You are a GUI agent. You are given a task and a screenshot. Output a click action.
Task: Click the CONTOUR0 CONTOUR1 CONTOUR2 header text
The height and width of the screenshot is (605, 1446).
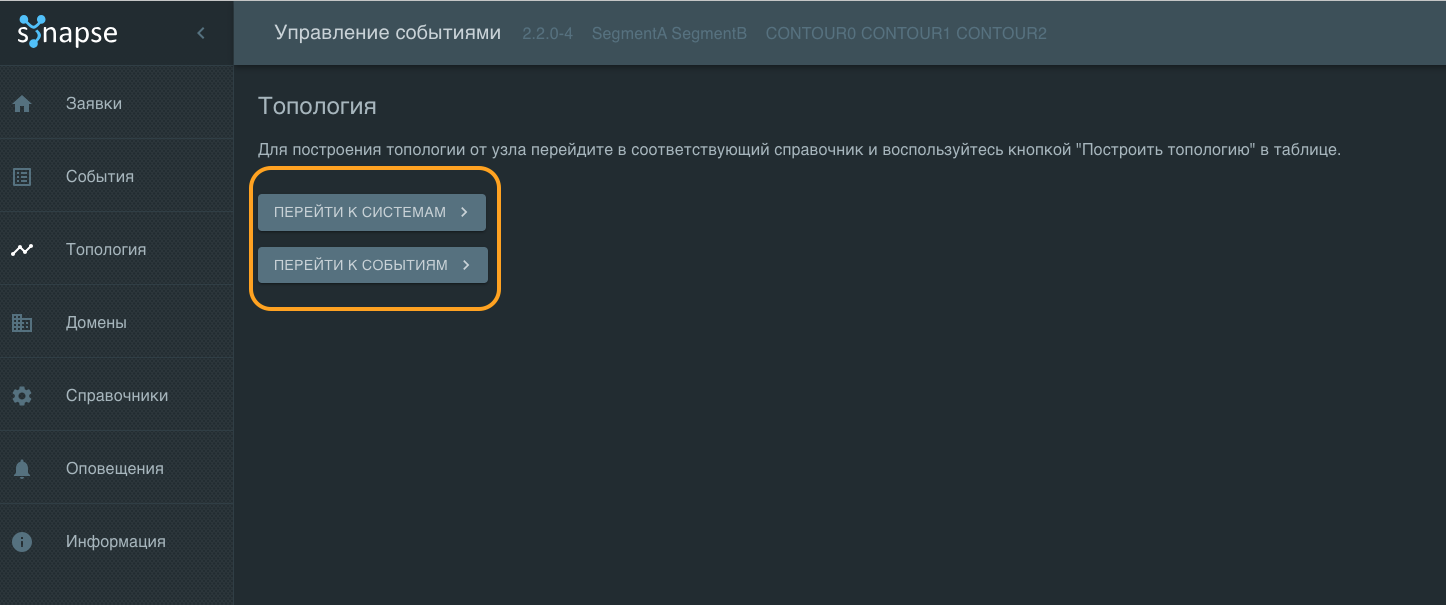pos(906,34)
